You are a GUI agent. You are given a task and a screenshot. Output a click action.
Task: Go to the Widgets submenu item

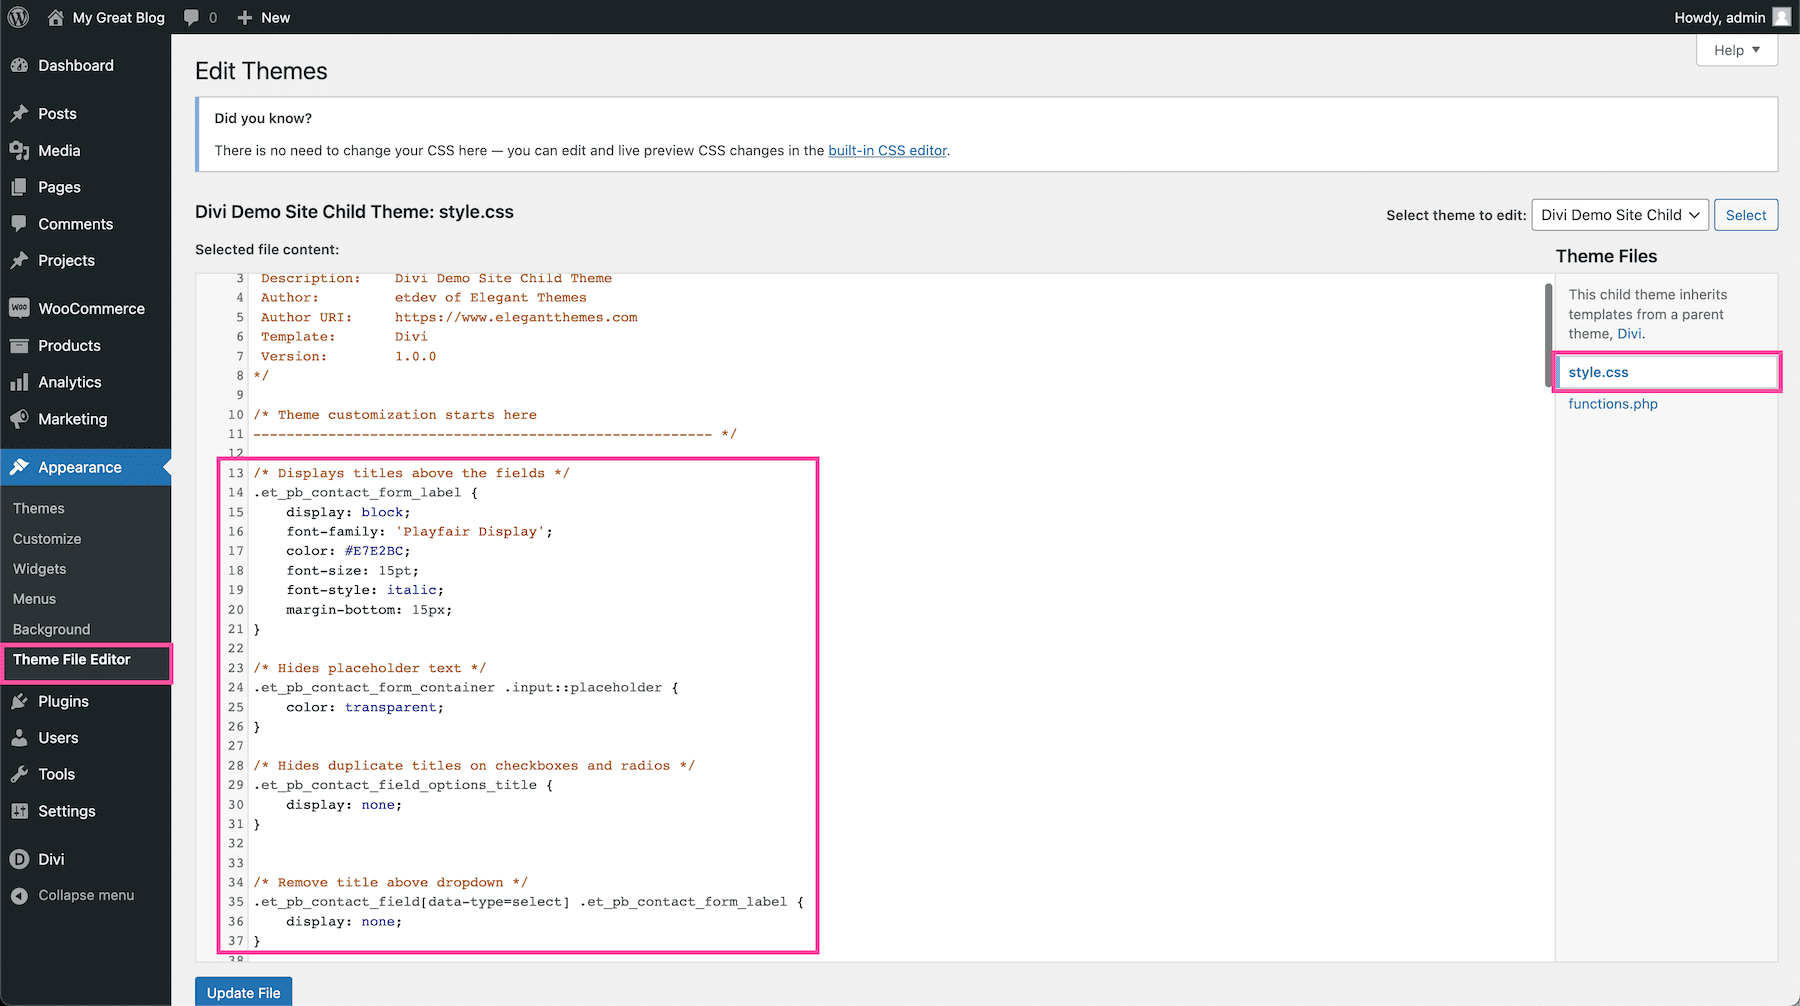click(x=40, y=568)
